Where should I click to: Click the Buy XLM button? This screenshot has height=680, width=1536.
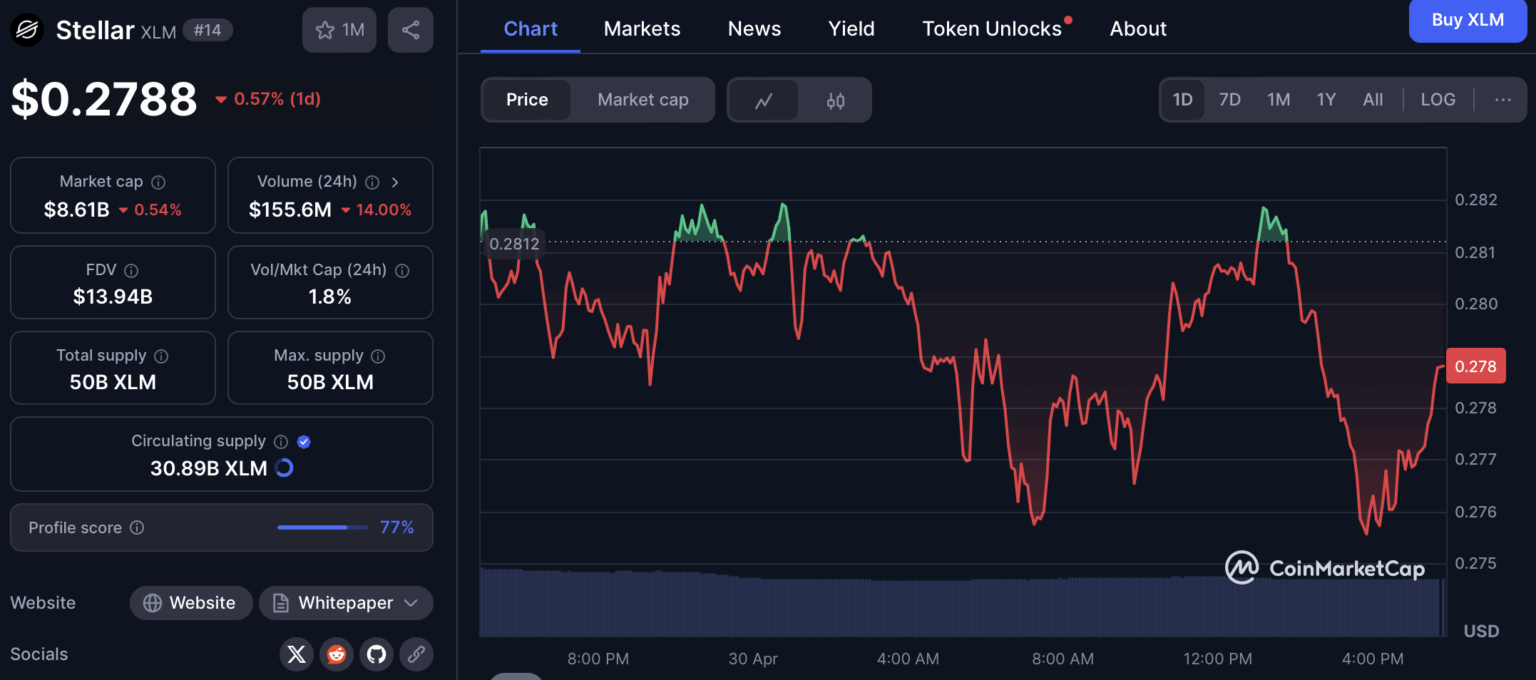pyautogui.click(x=1467, y=20)
